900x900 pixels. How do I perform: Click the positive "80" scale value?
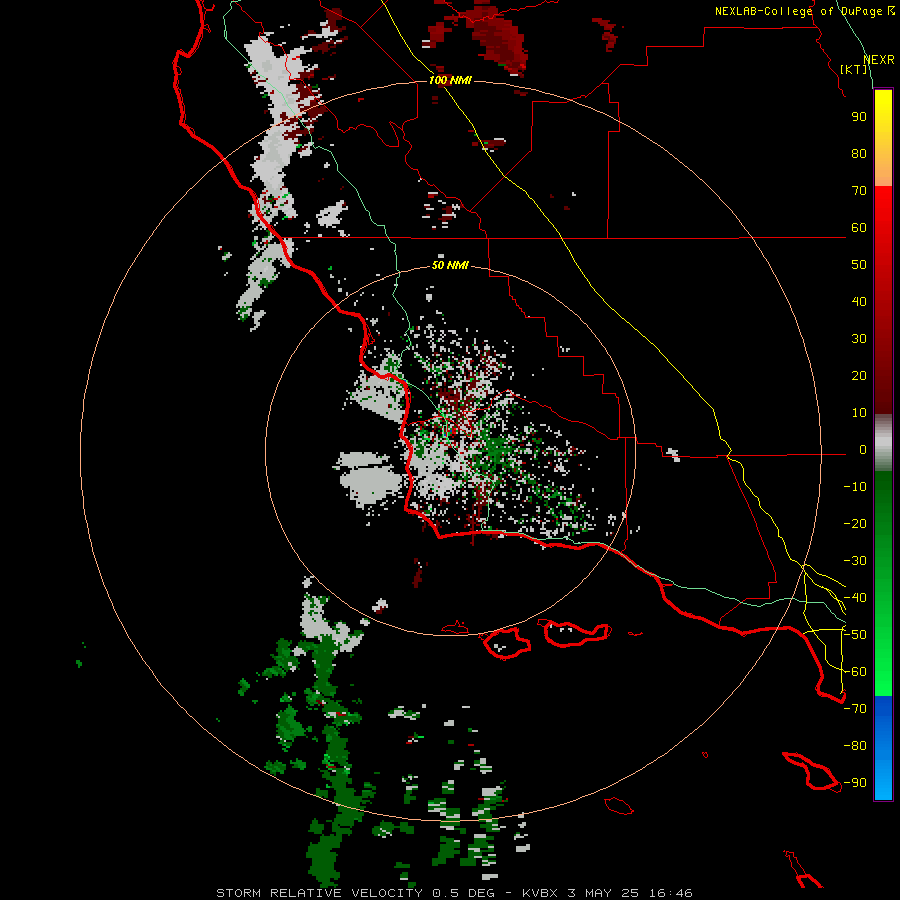(859, 154)
